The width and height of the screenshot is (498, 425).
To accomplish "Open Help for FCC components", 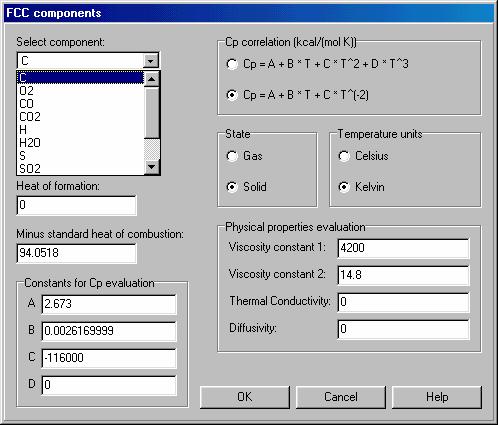I will tap(437, 397).
